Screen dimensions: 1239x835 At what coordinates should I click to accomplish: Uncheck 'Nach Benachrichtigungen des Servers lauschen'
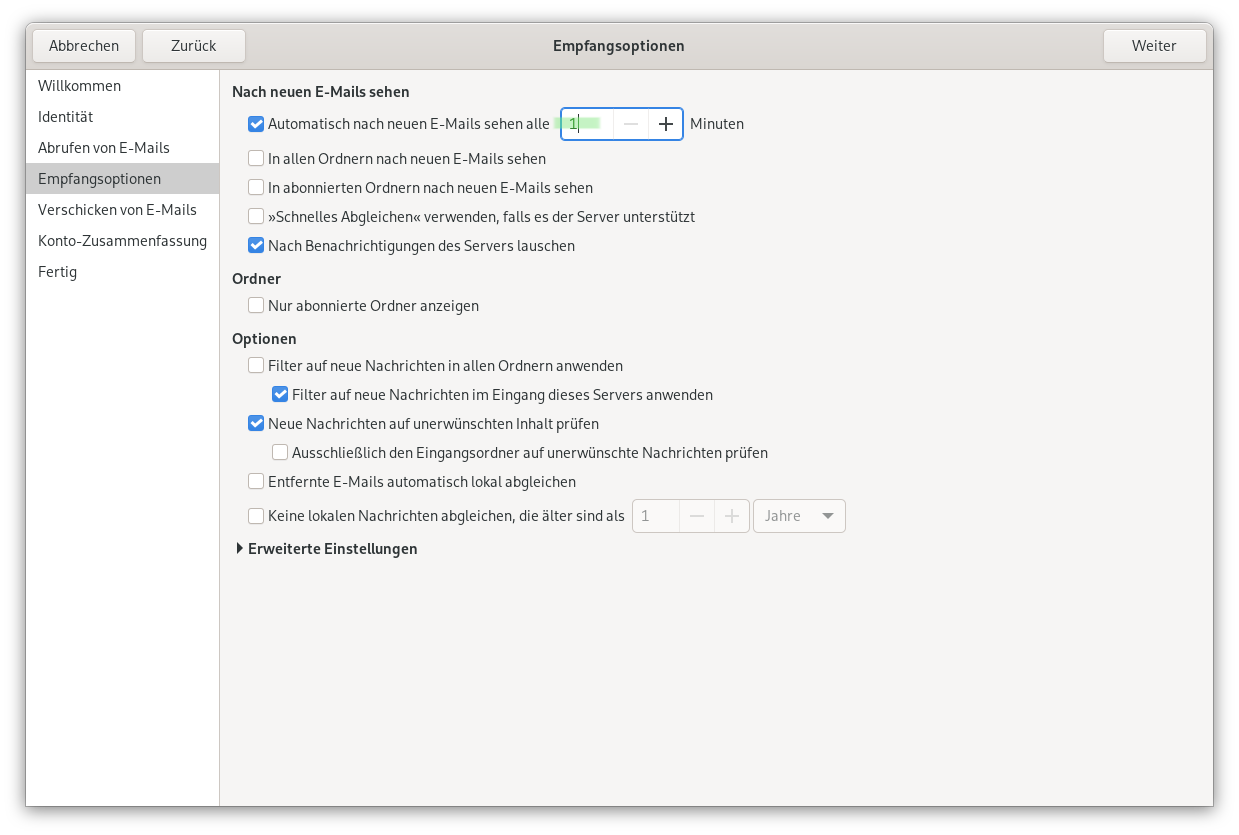256,245
